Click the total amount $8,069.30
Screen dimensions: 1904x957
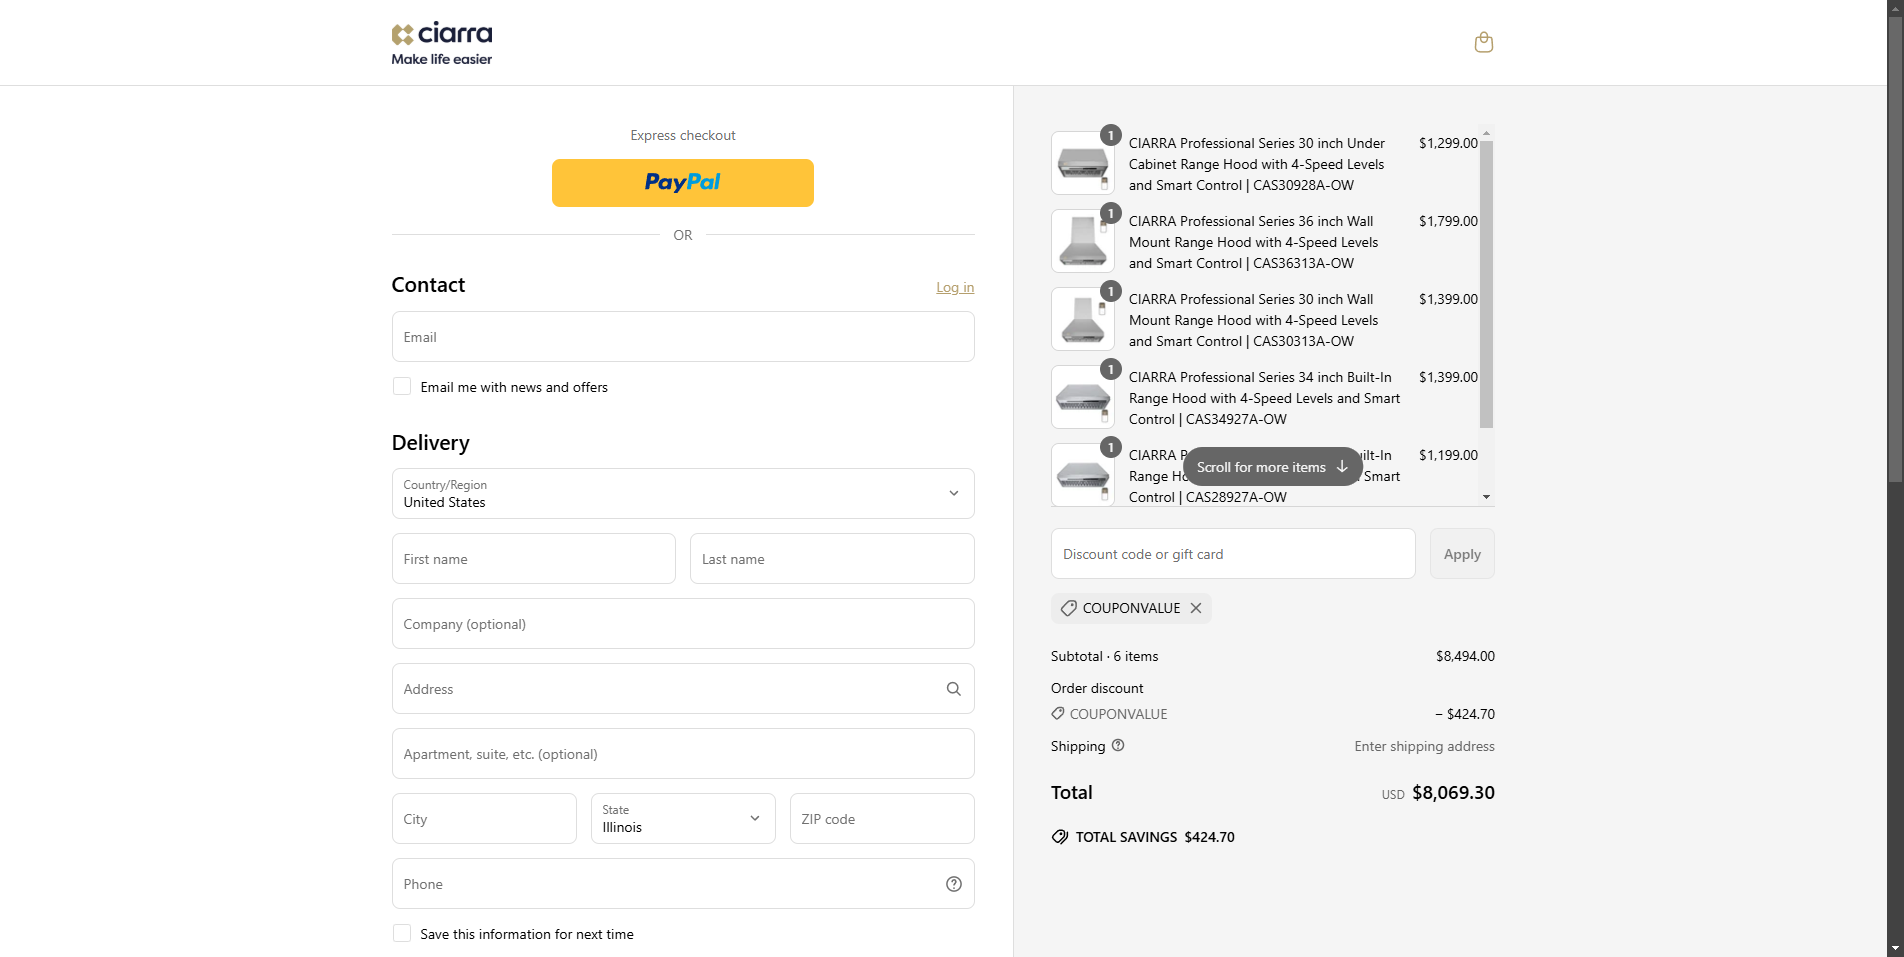(x=1453, y=793)
